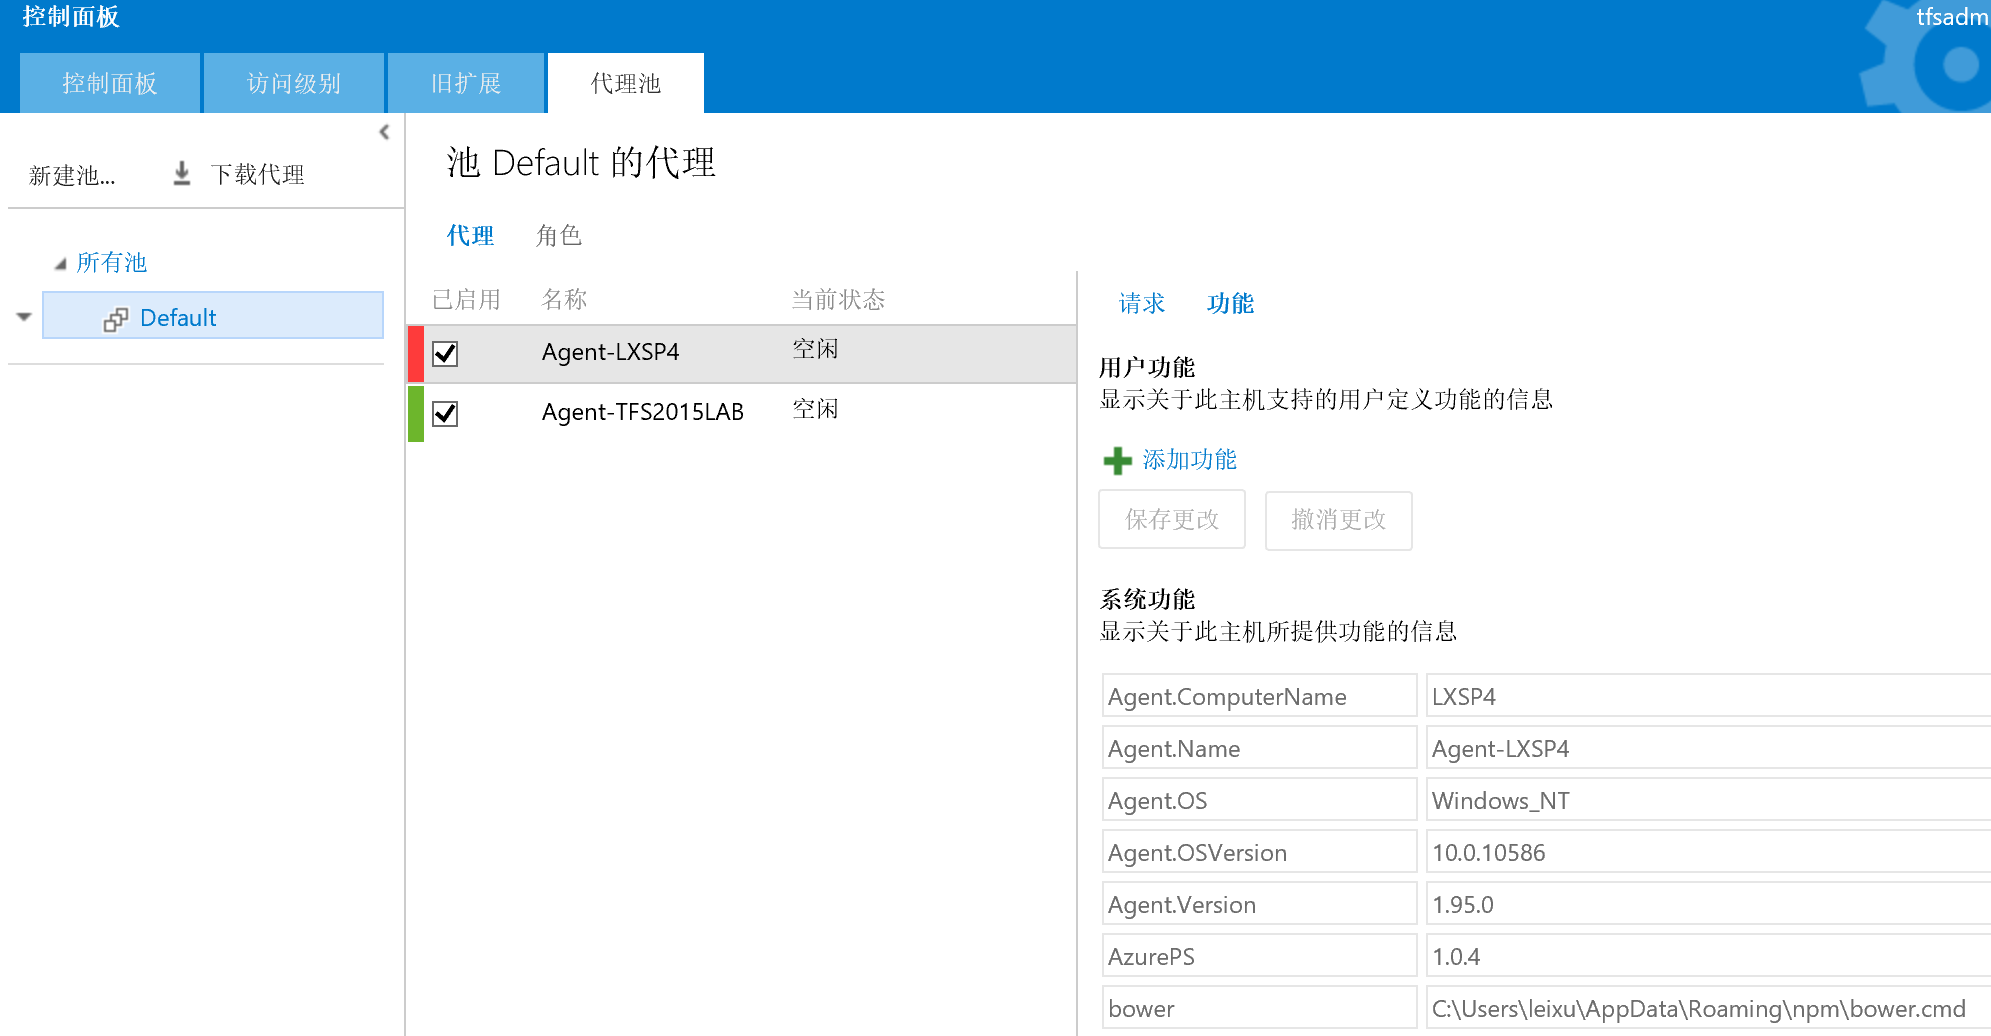Click the download arrow icon
Viewport: 1991px width, 1036px height.
182,174
